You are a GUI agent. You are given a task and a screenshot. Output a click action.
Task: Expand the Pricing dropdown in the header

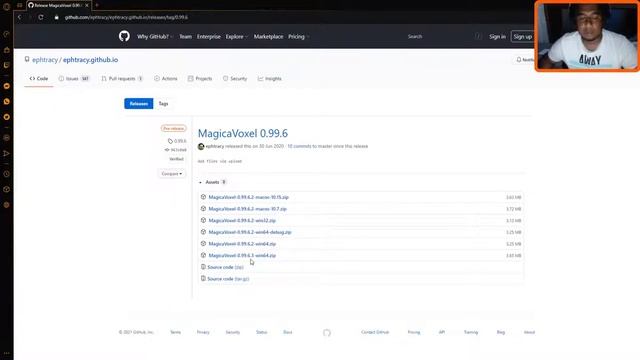pyautogui.click(x=299, y=37)
